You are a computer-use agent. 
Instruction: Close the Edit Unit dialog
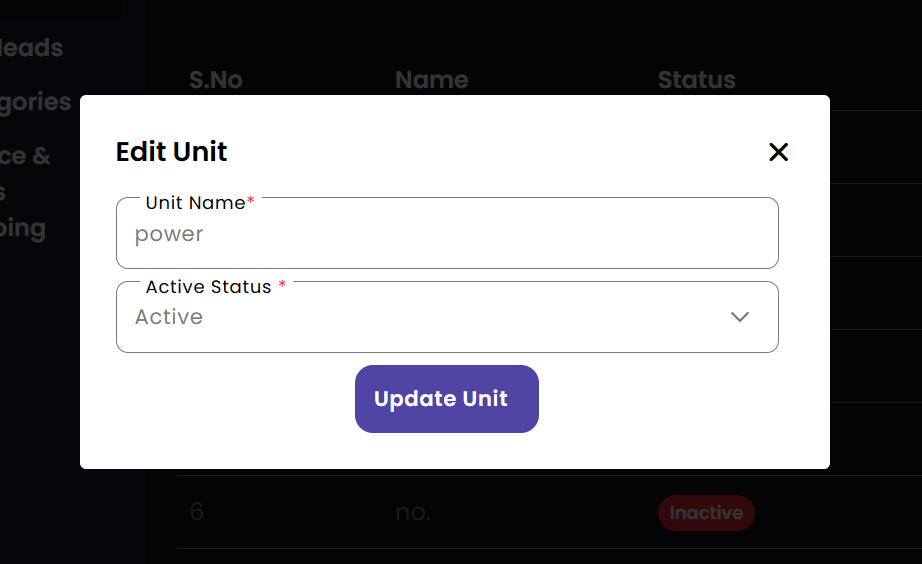pos(778,152)
